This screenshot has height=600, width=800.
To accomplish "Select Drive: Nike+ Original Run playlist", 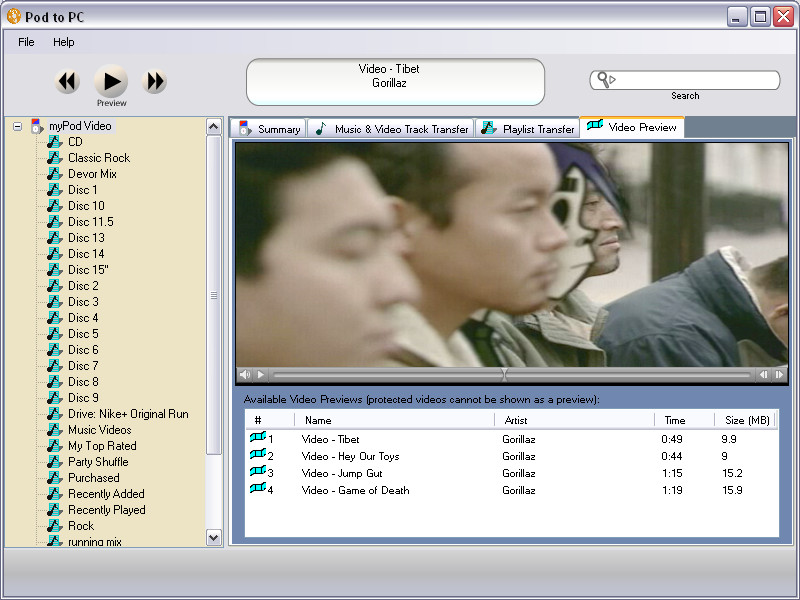I will (128, 414).
